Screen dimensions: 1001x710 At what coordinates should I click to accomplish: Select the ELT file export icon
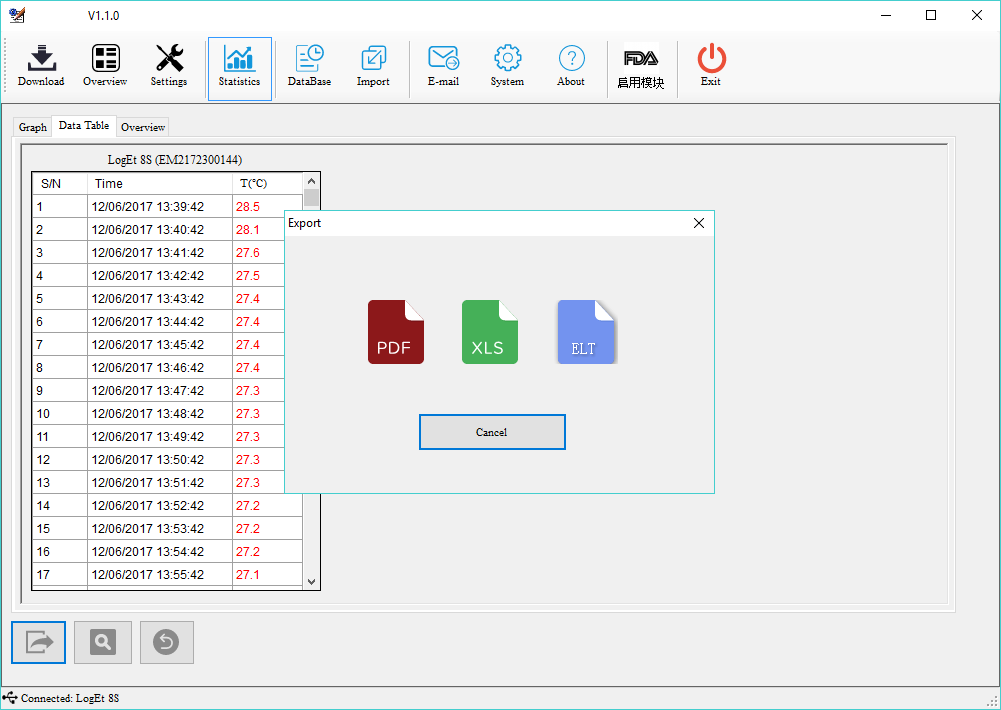[585, 332]
